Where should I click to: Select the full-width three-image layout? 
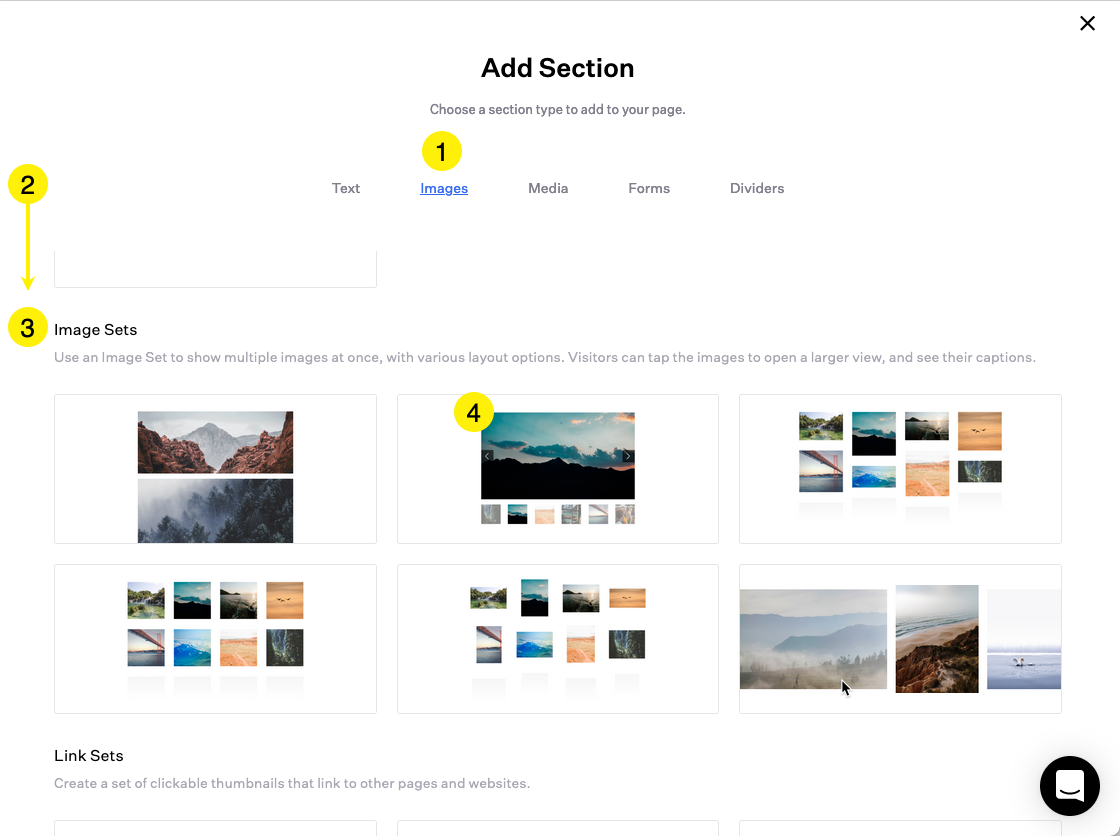899,639
